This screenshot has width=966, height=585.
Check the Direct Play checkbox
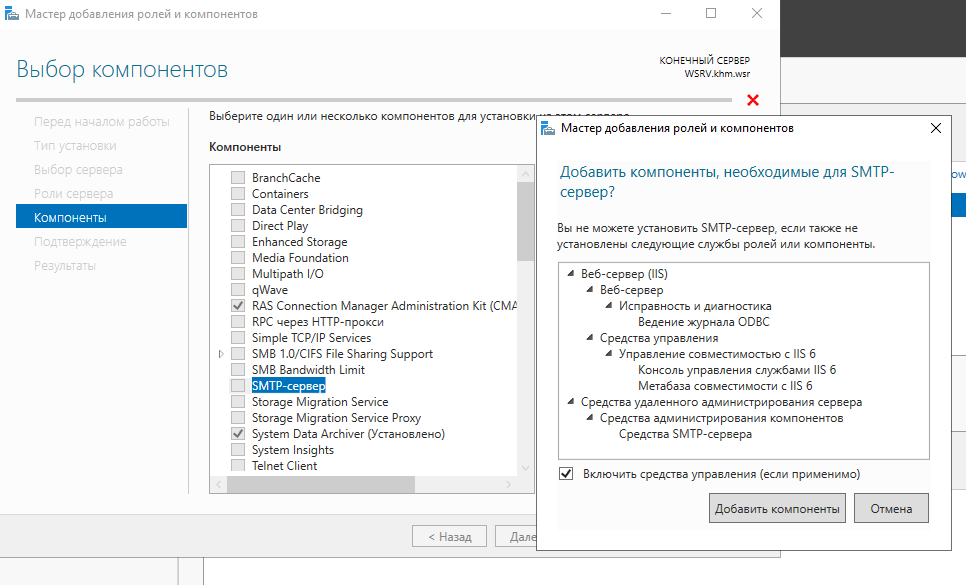238,225
